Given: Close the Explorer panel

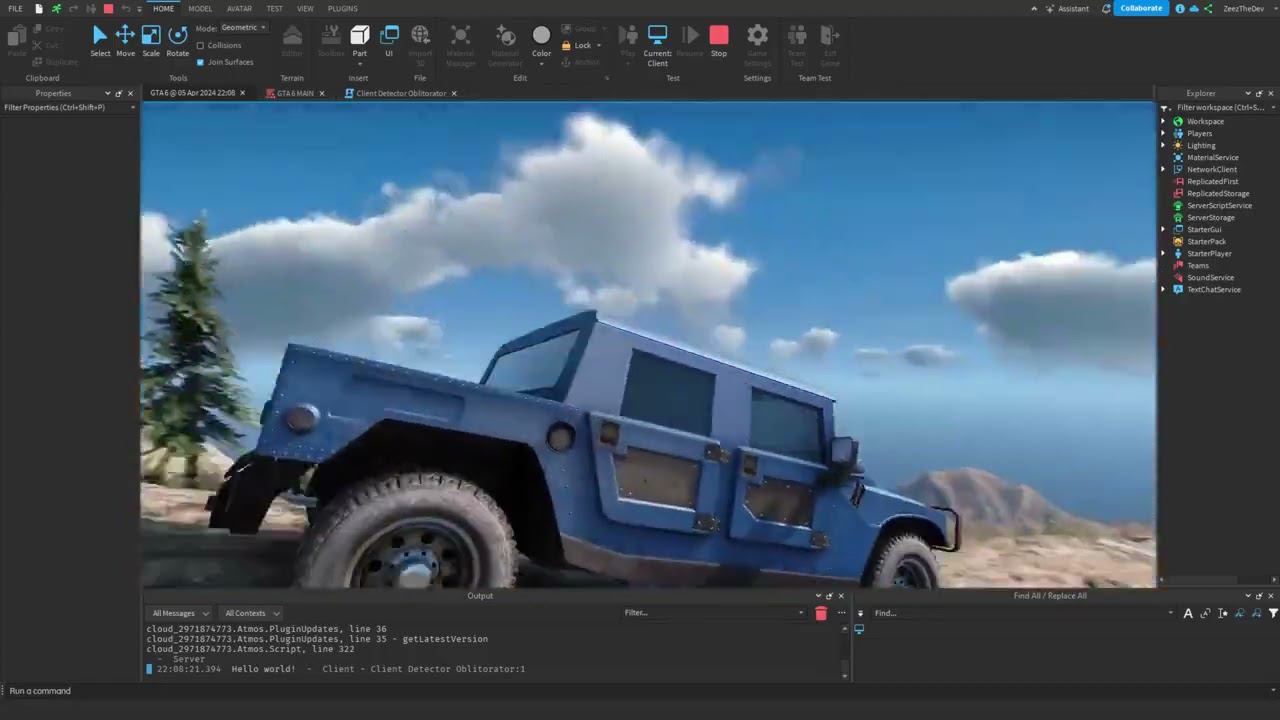Looking at the screenshot, I should 1271,93.
